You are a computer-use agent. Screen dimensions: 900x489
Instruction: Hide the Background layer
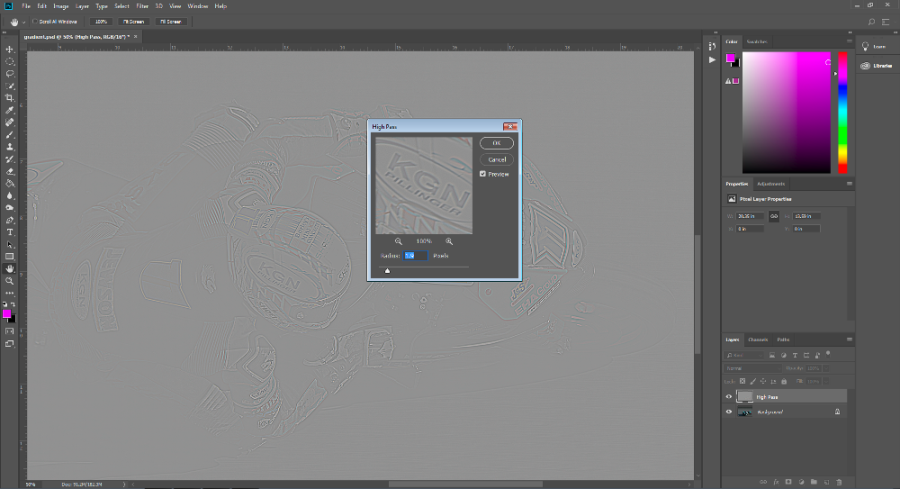729,412
